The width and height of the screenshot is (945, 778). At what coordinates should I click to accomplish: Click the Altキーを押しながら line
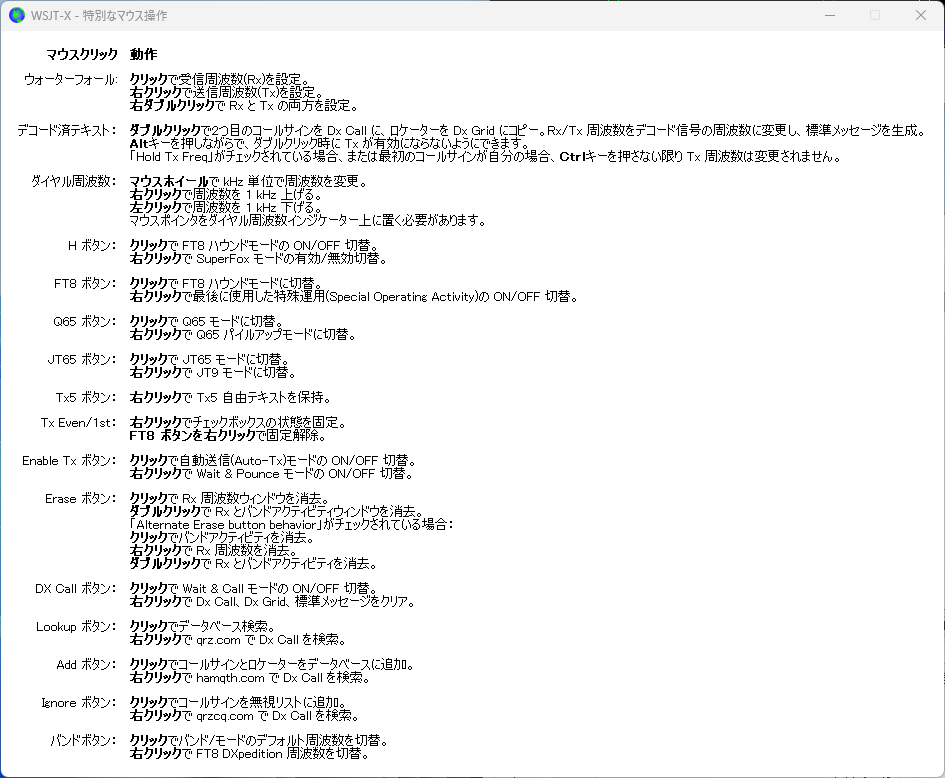click(x=330, y=143)
